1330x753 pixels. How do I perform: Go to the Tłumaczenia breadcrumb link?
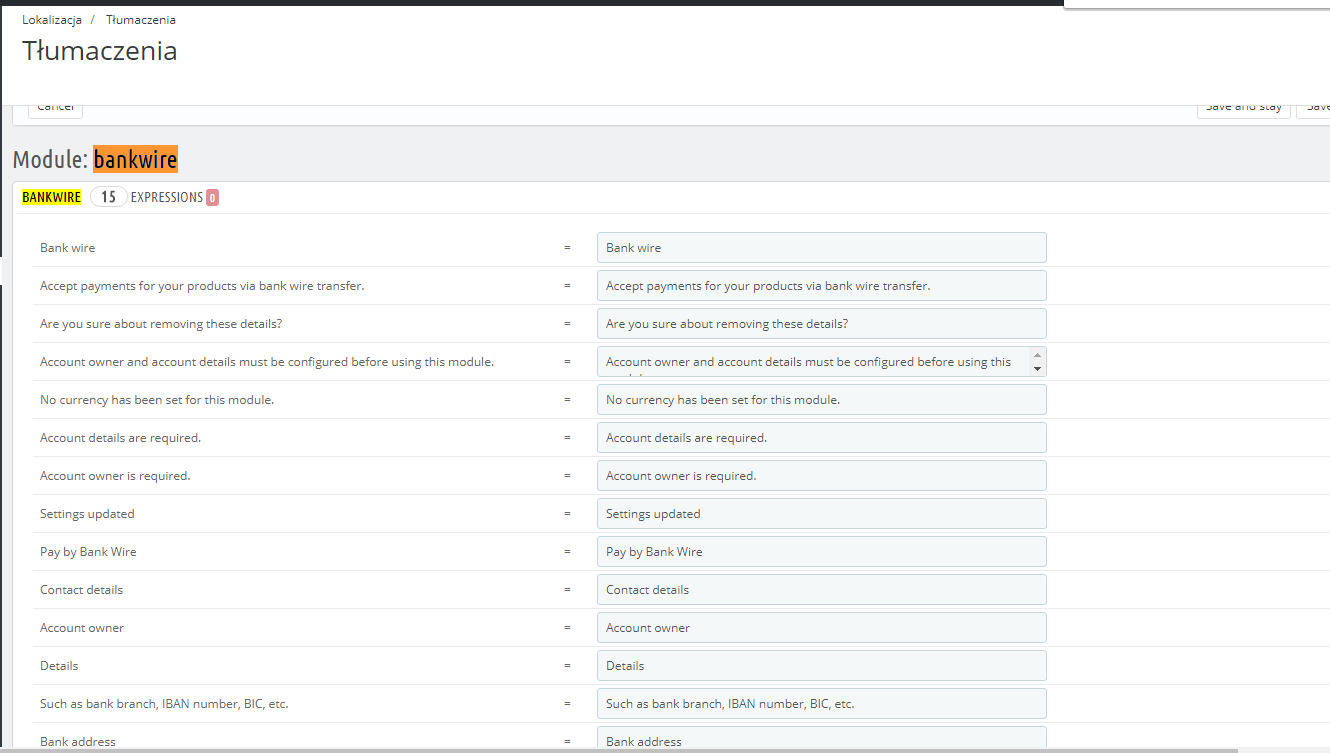click(141, 20)
